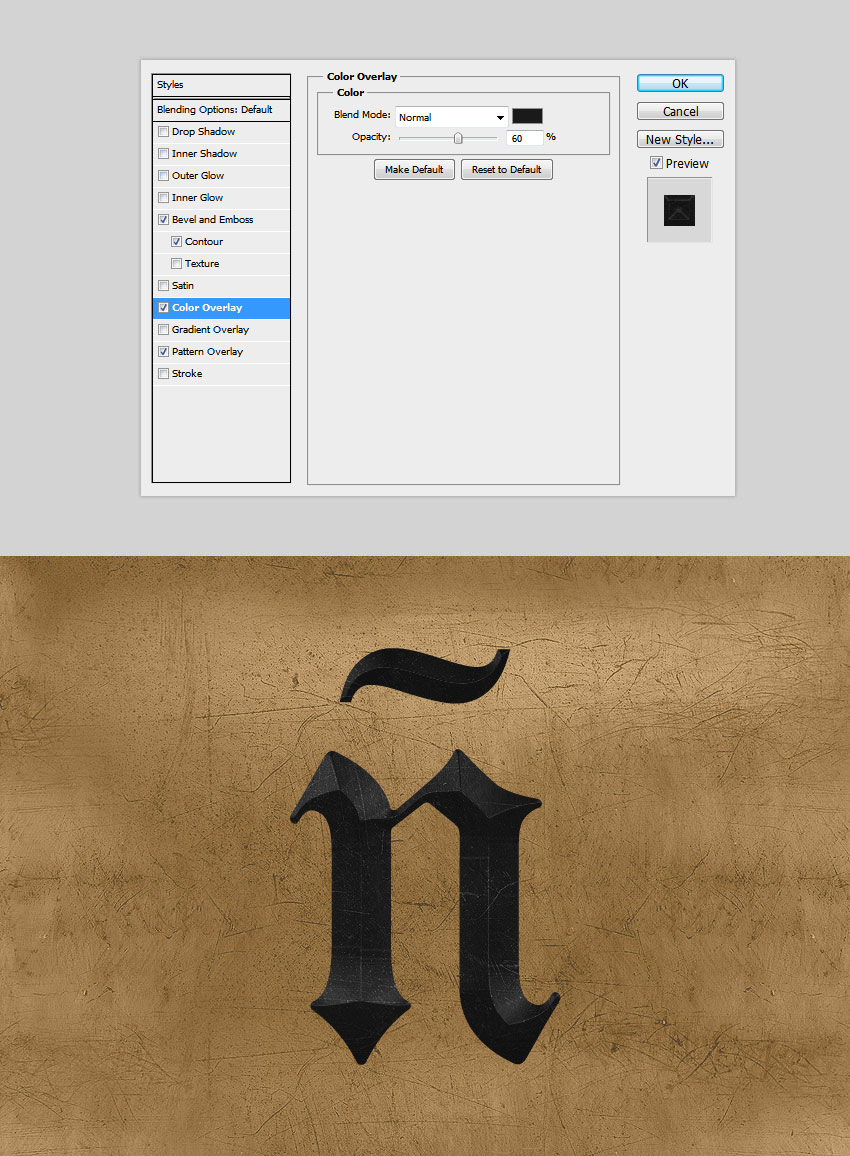Turn on the Satin checkbox
Screen dimensions: 850x1156
coord(164,286)
